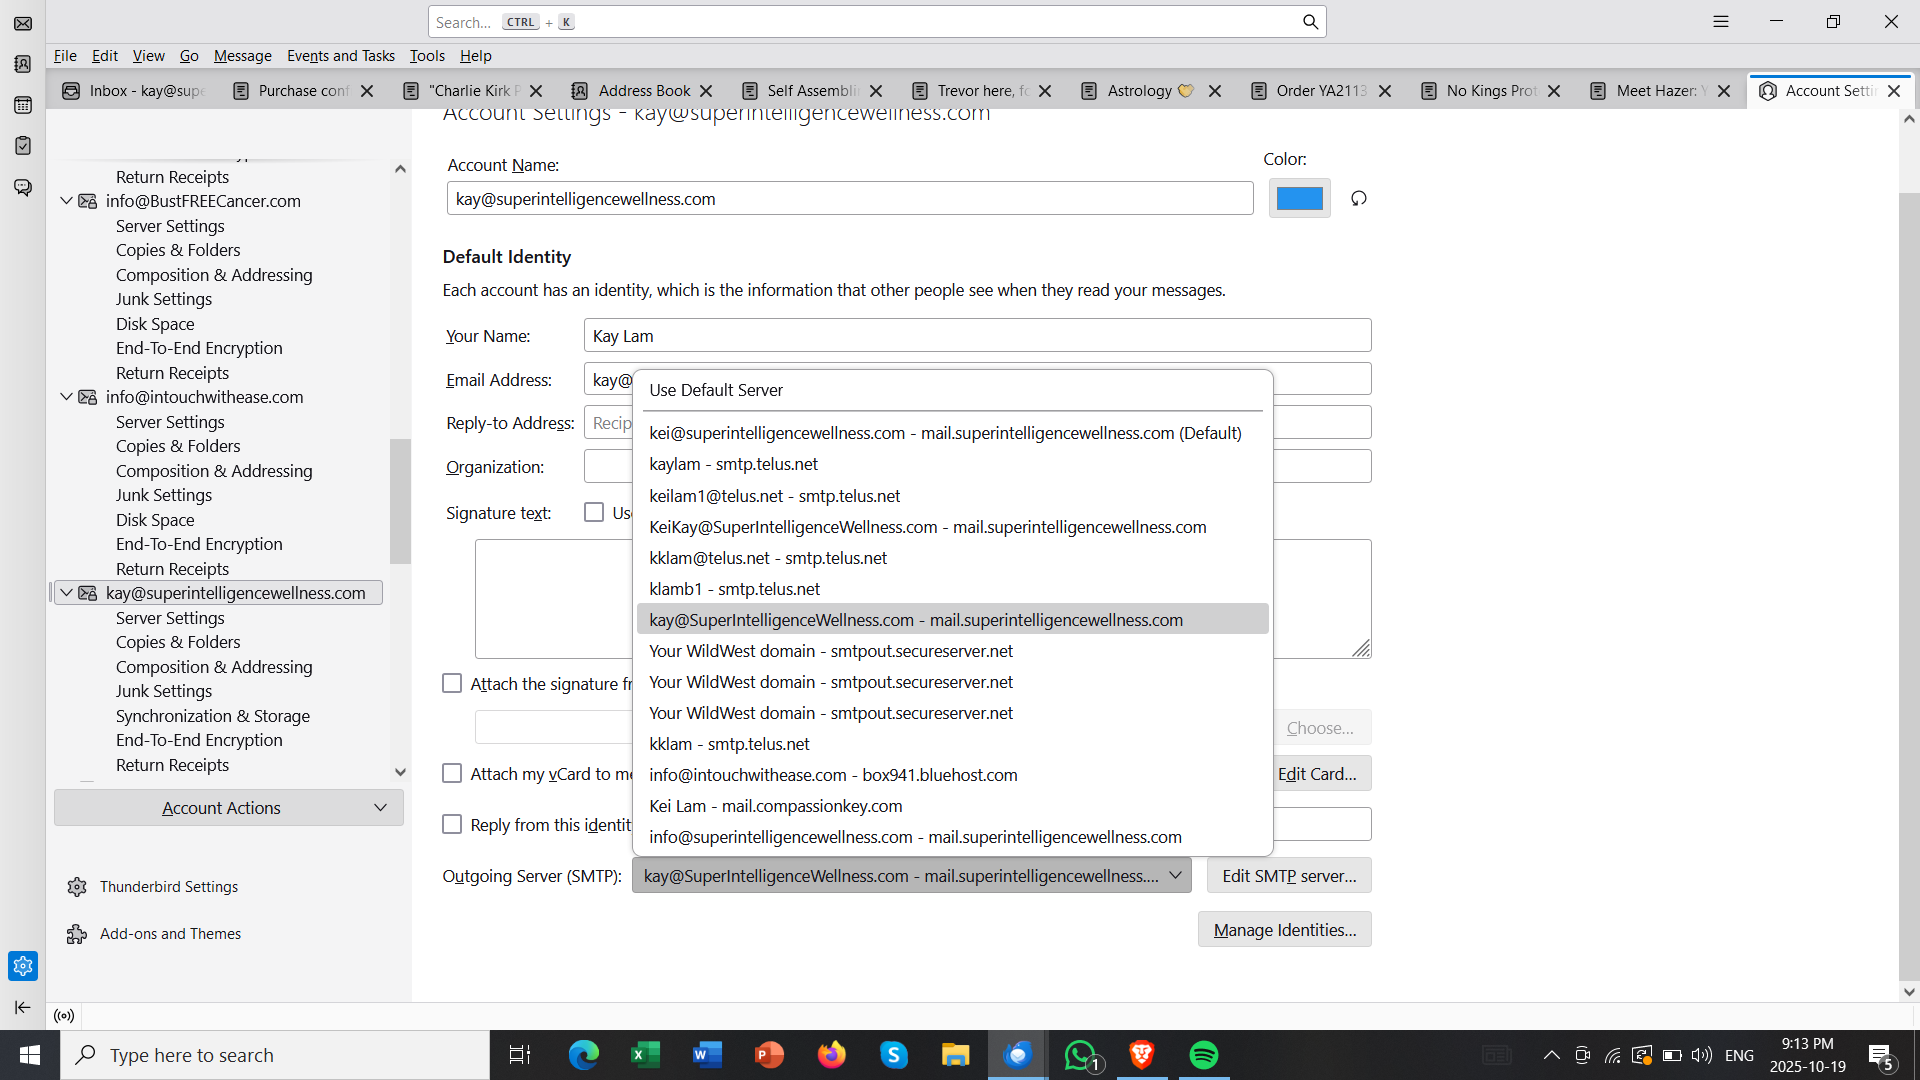The image size is (1920, 1080).
Task: Open the Address Book space icon
Action: pyautogui.click(x=23, y=64)
